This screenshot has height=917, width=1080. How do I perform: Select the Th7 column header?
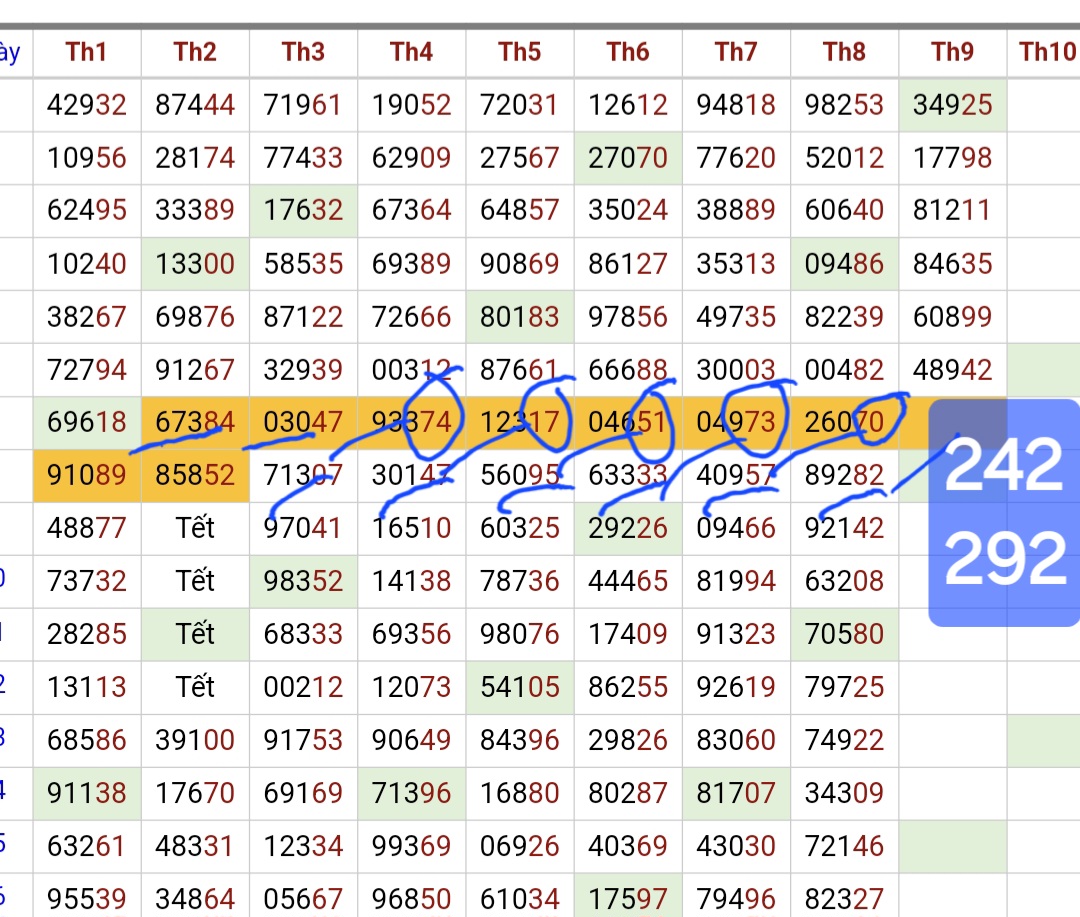736,52
